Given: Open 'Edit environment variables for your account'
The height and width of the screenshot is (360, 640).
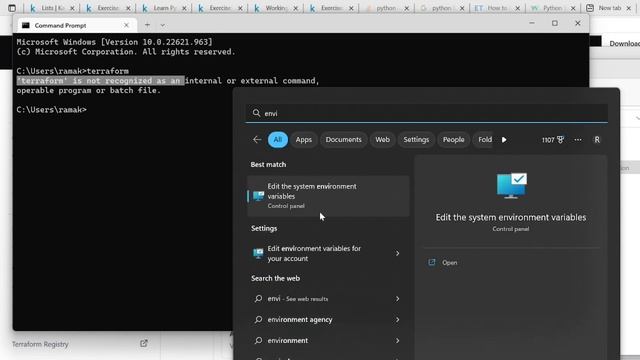Looking at the screenshot, I should point(314,253).
